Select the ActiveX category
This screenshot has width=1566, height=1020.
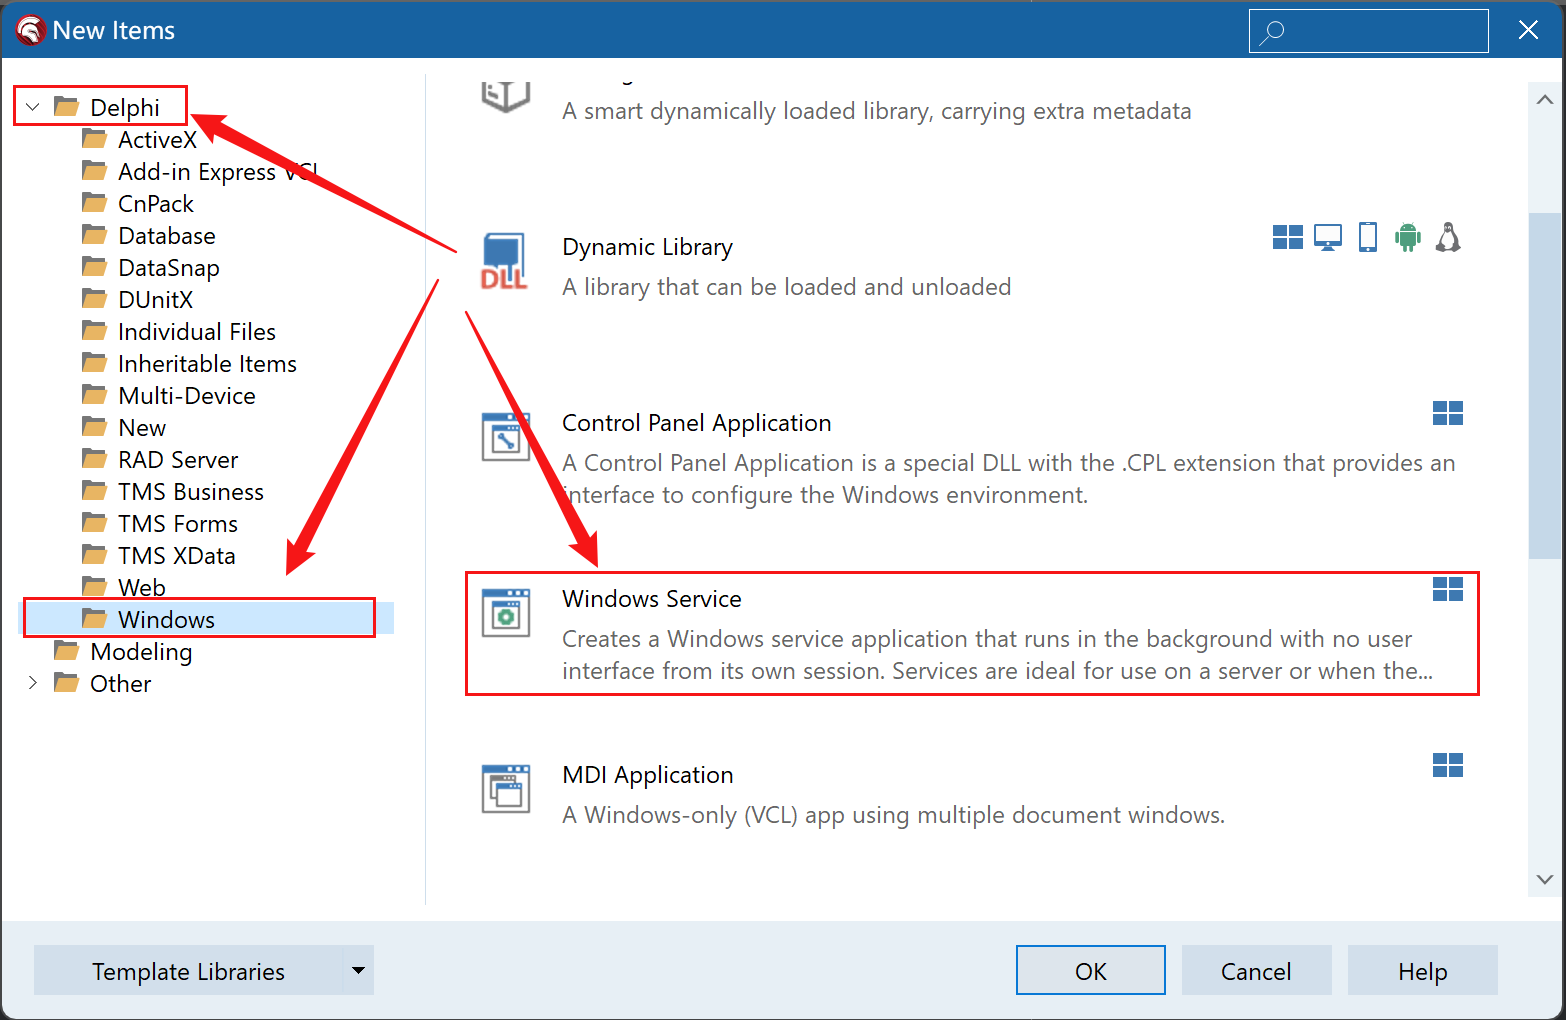(157, 140)
